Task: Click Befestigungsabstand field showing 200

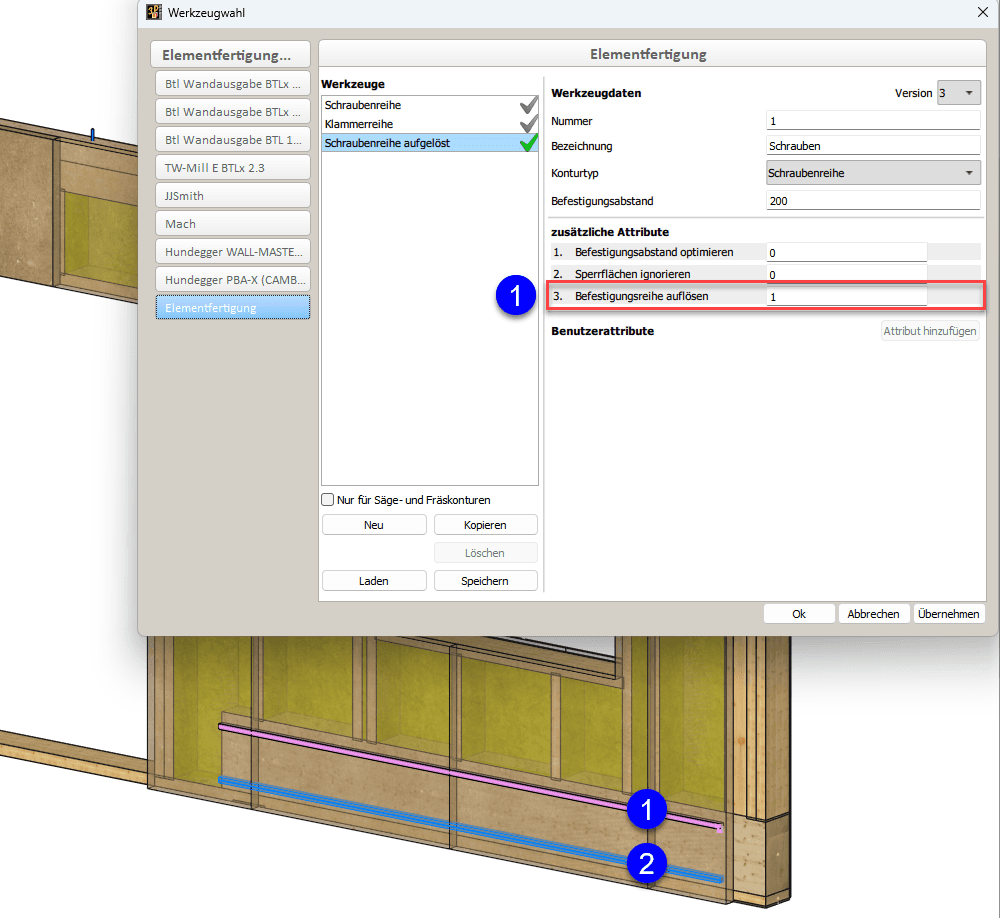Action: pos(873,201)
